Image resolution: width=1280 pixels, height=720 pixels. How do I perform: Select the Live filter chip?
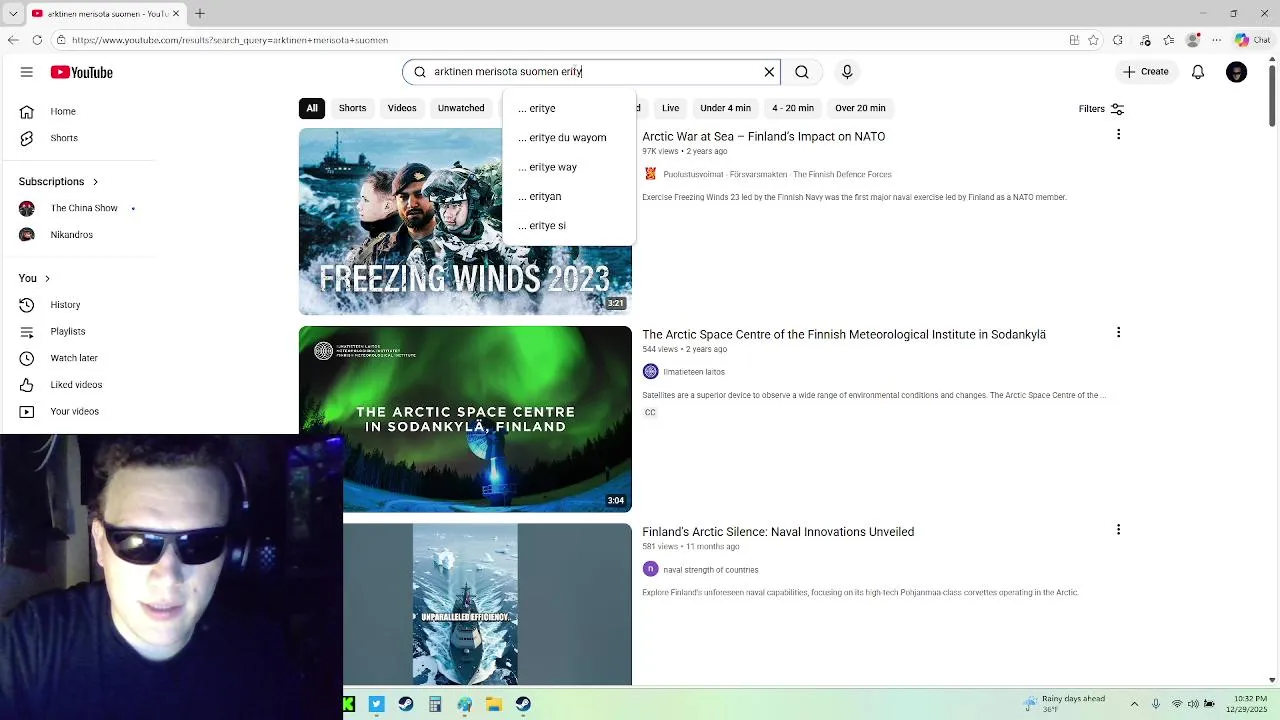click(x=670, y=108)
